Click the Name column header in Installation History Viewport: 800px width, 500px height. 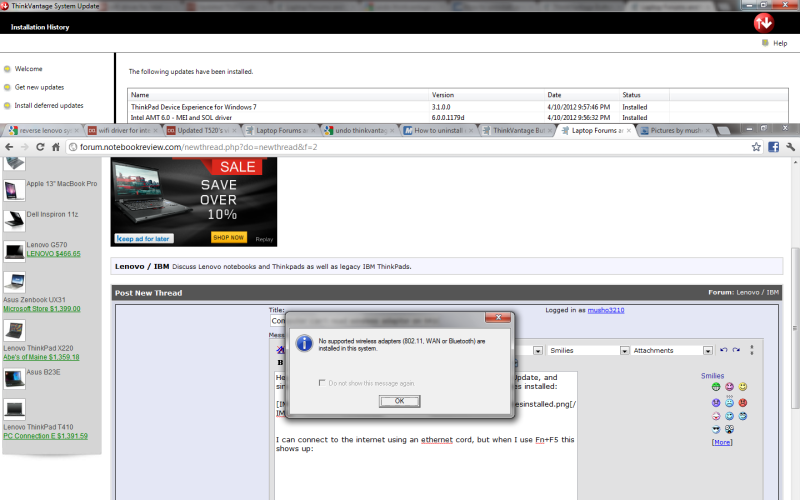[278, 95]
